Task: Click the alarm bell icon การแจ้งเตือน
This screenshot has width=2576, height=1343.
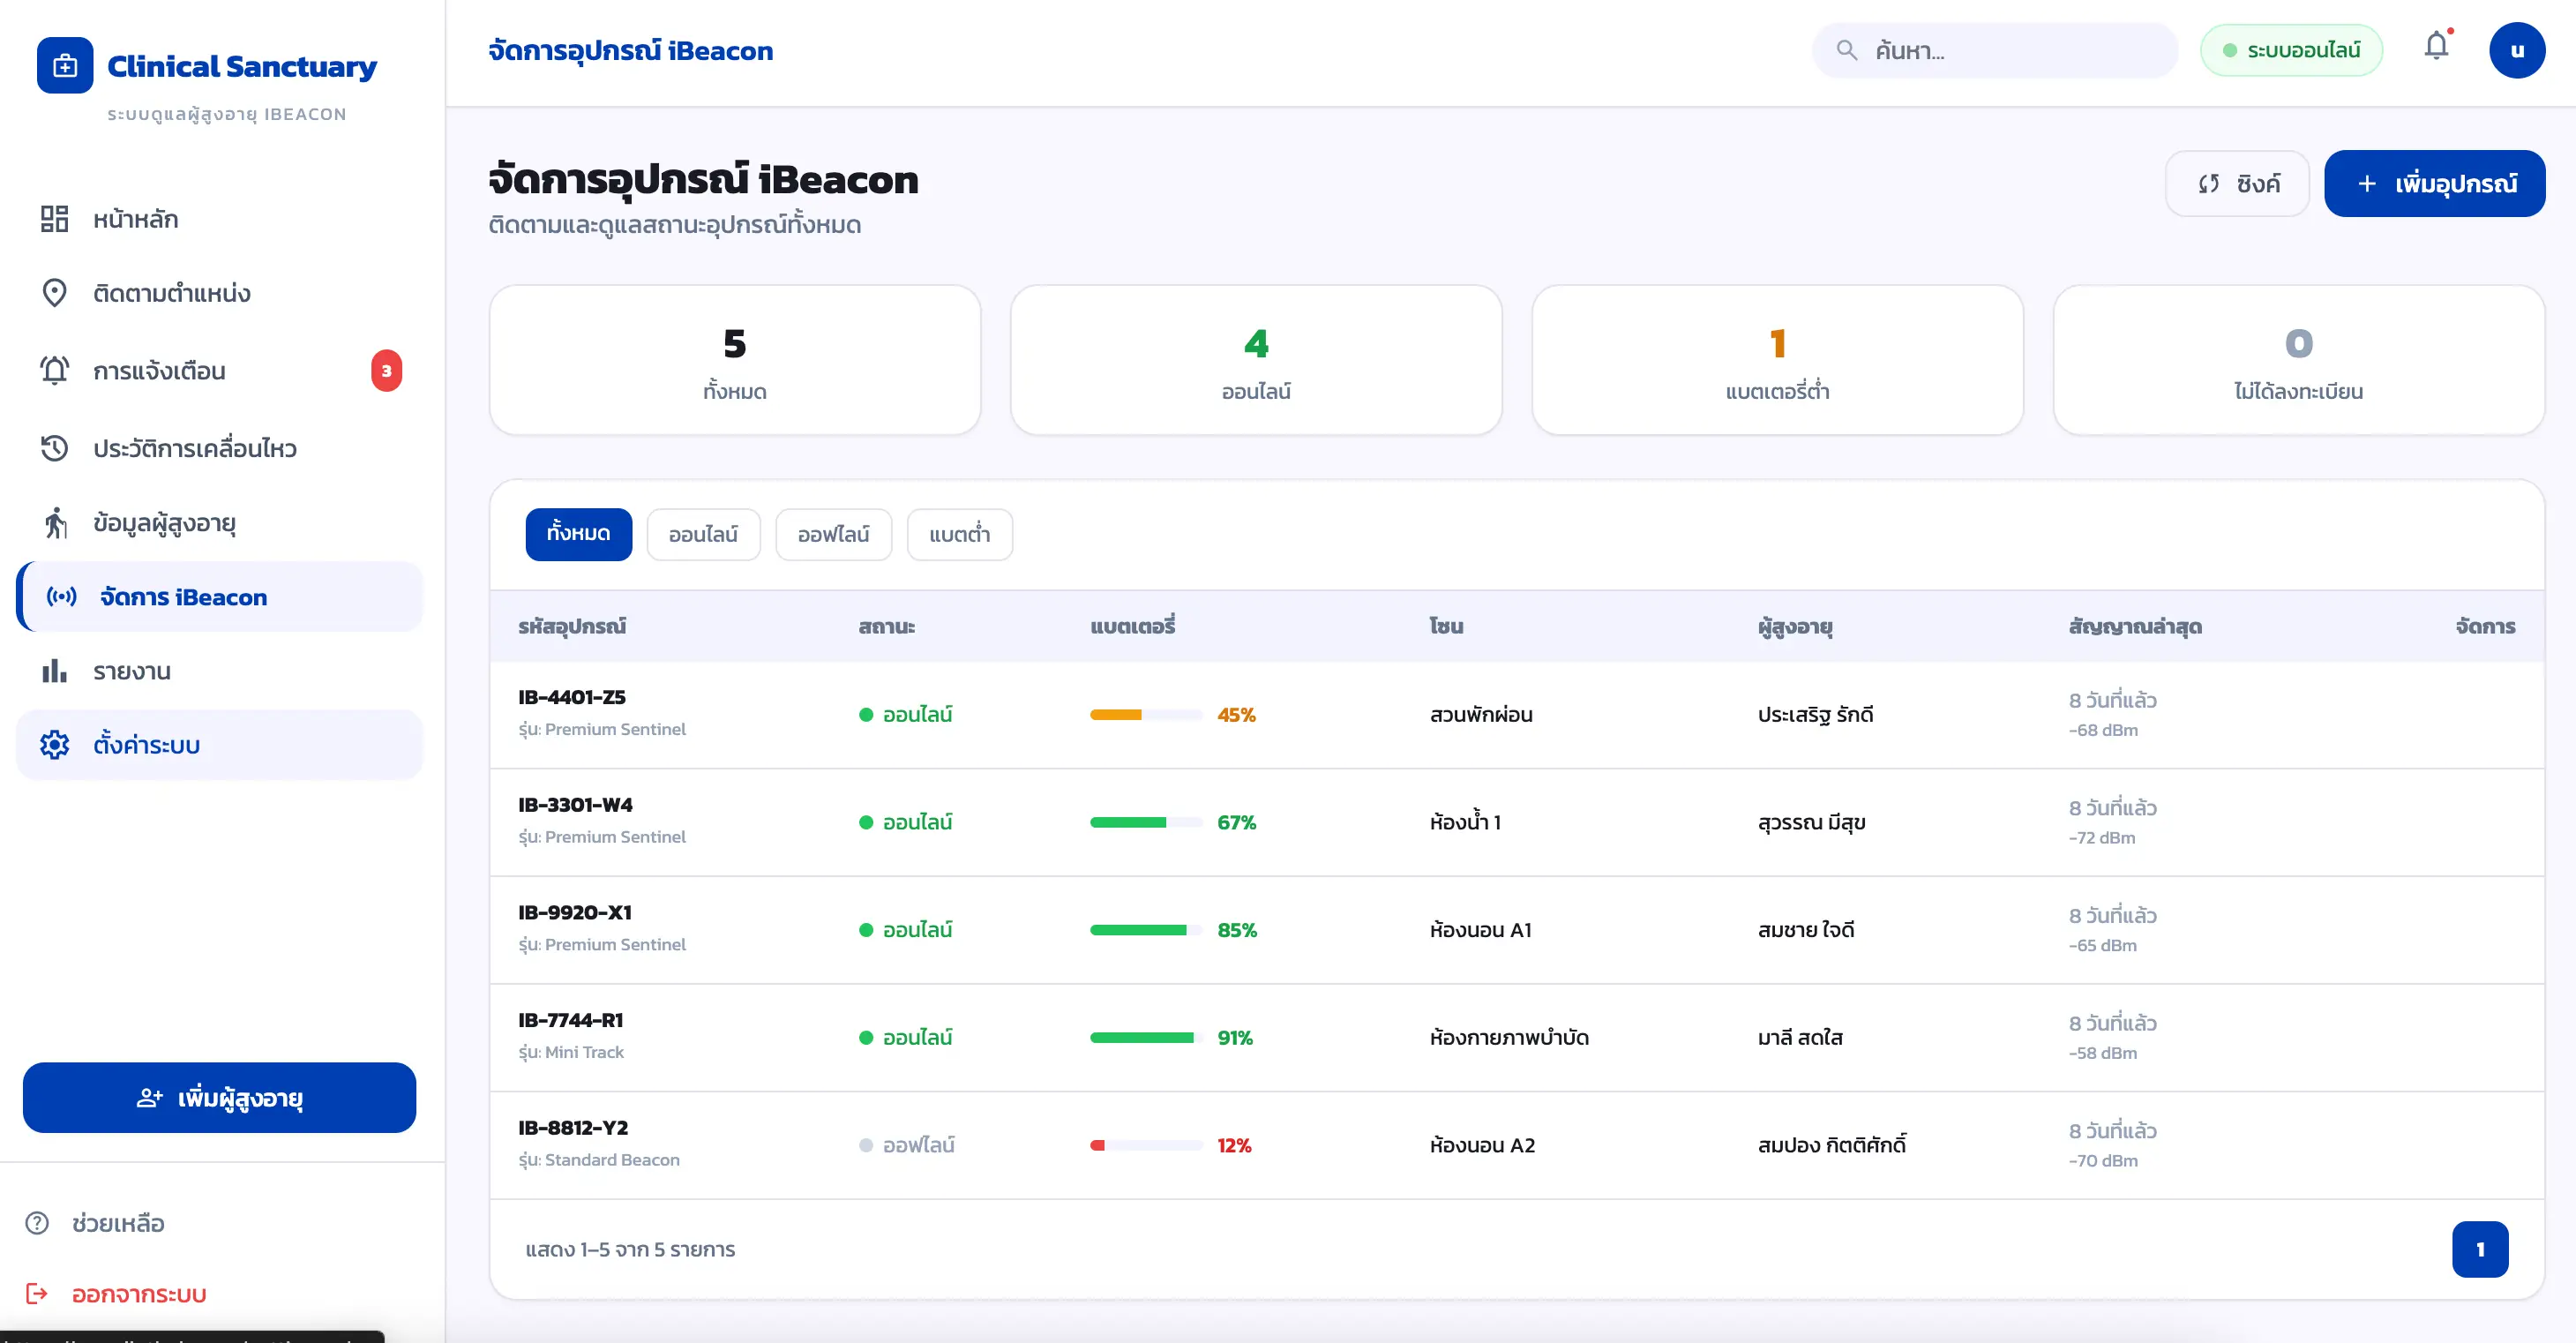Action: 54,371
